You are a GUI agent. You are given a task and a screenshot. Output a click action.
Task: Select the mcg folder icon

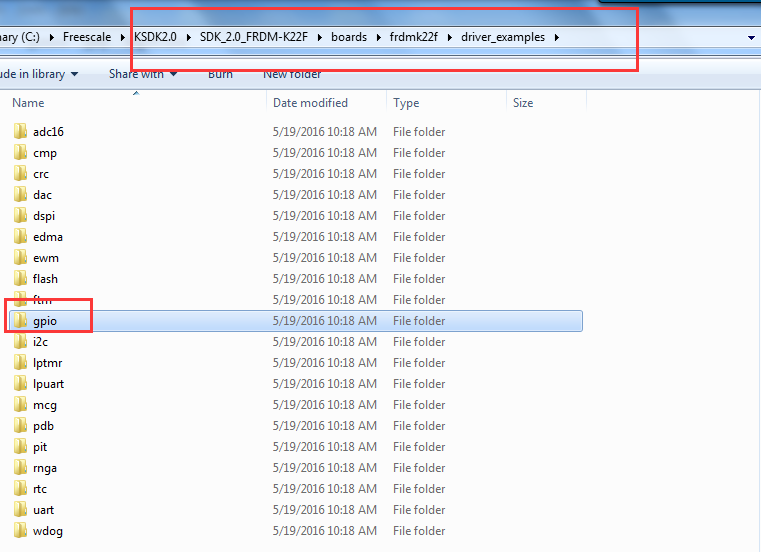20,404
